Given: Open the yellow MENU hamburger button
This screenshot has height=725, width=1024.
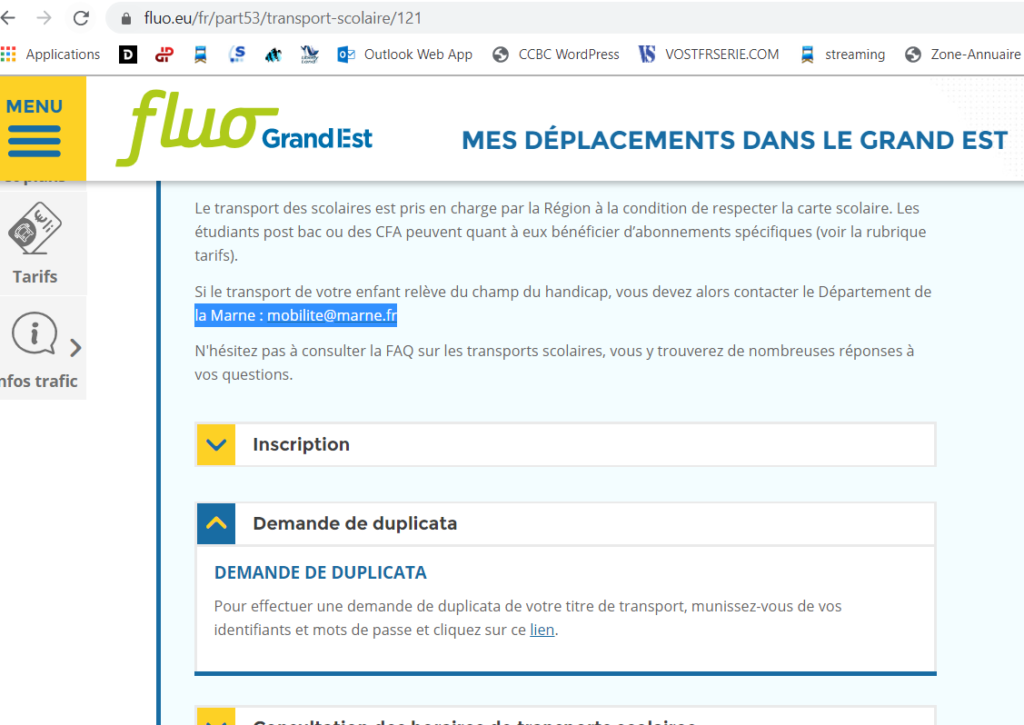Looking at the screenshot, I should pos(42,128).
